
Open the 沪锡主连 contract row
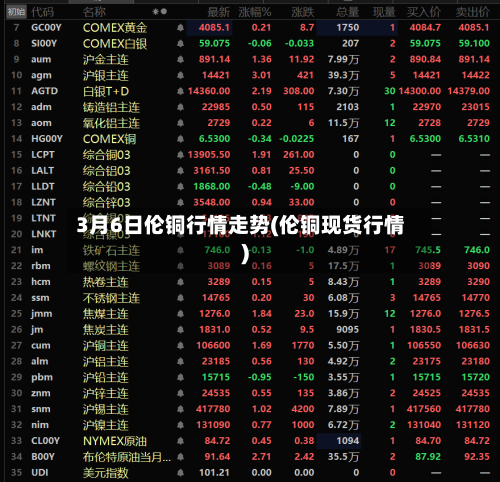click(x=250, y=409)
